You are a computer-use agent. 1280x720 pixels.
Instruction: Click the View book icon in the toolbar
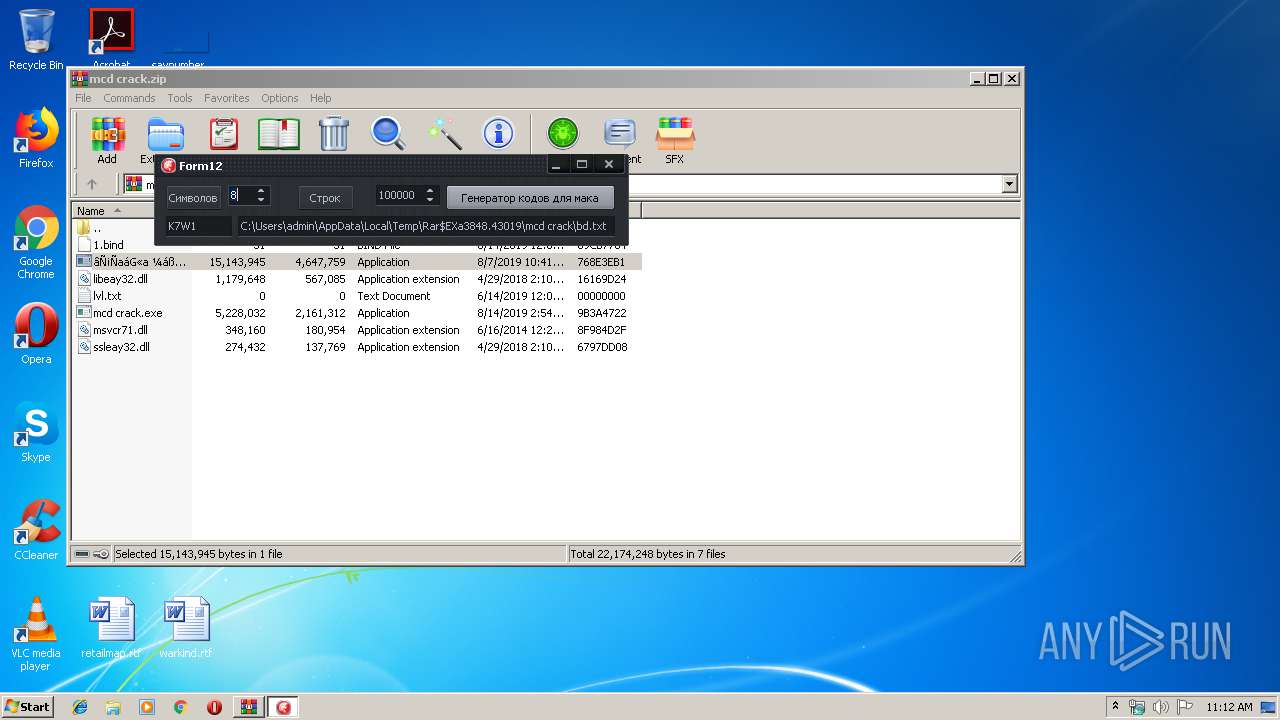279,134
